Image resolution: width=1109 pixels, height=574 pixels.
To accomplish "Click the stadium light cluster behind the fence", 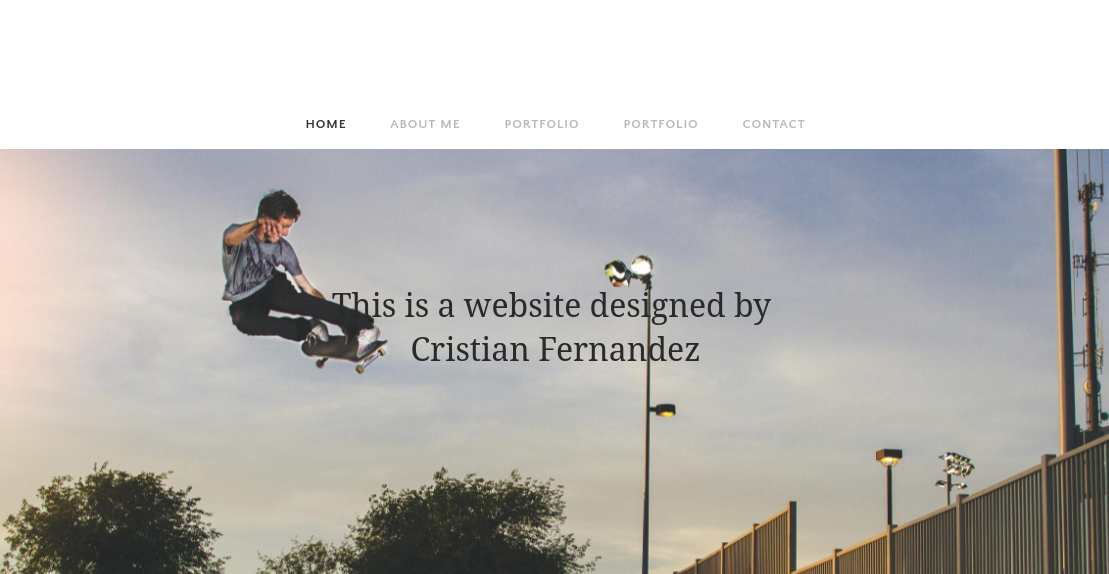I will 955,469.
